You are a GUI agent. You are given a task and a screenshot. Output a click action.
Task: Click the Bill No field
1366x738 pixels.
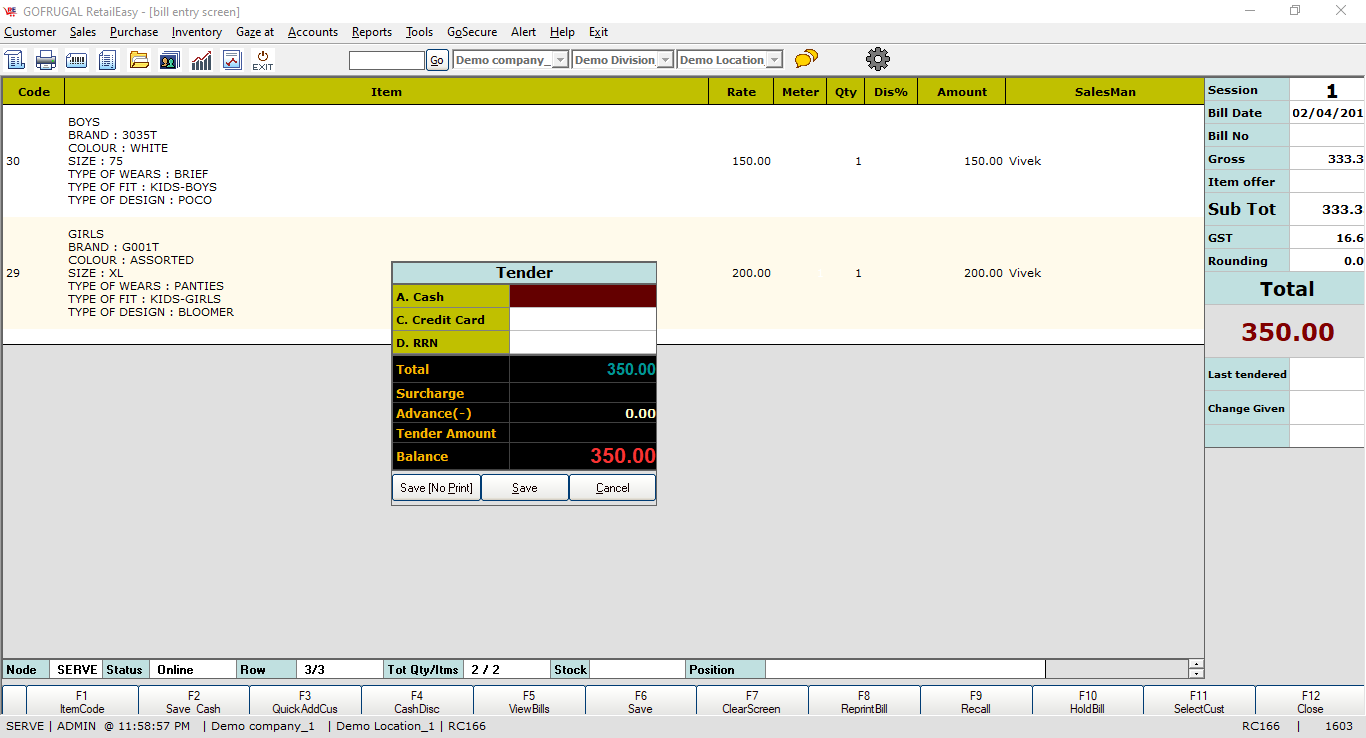(1327, 136)
